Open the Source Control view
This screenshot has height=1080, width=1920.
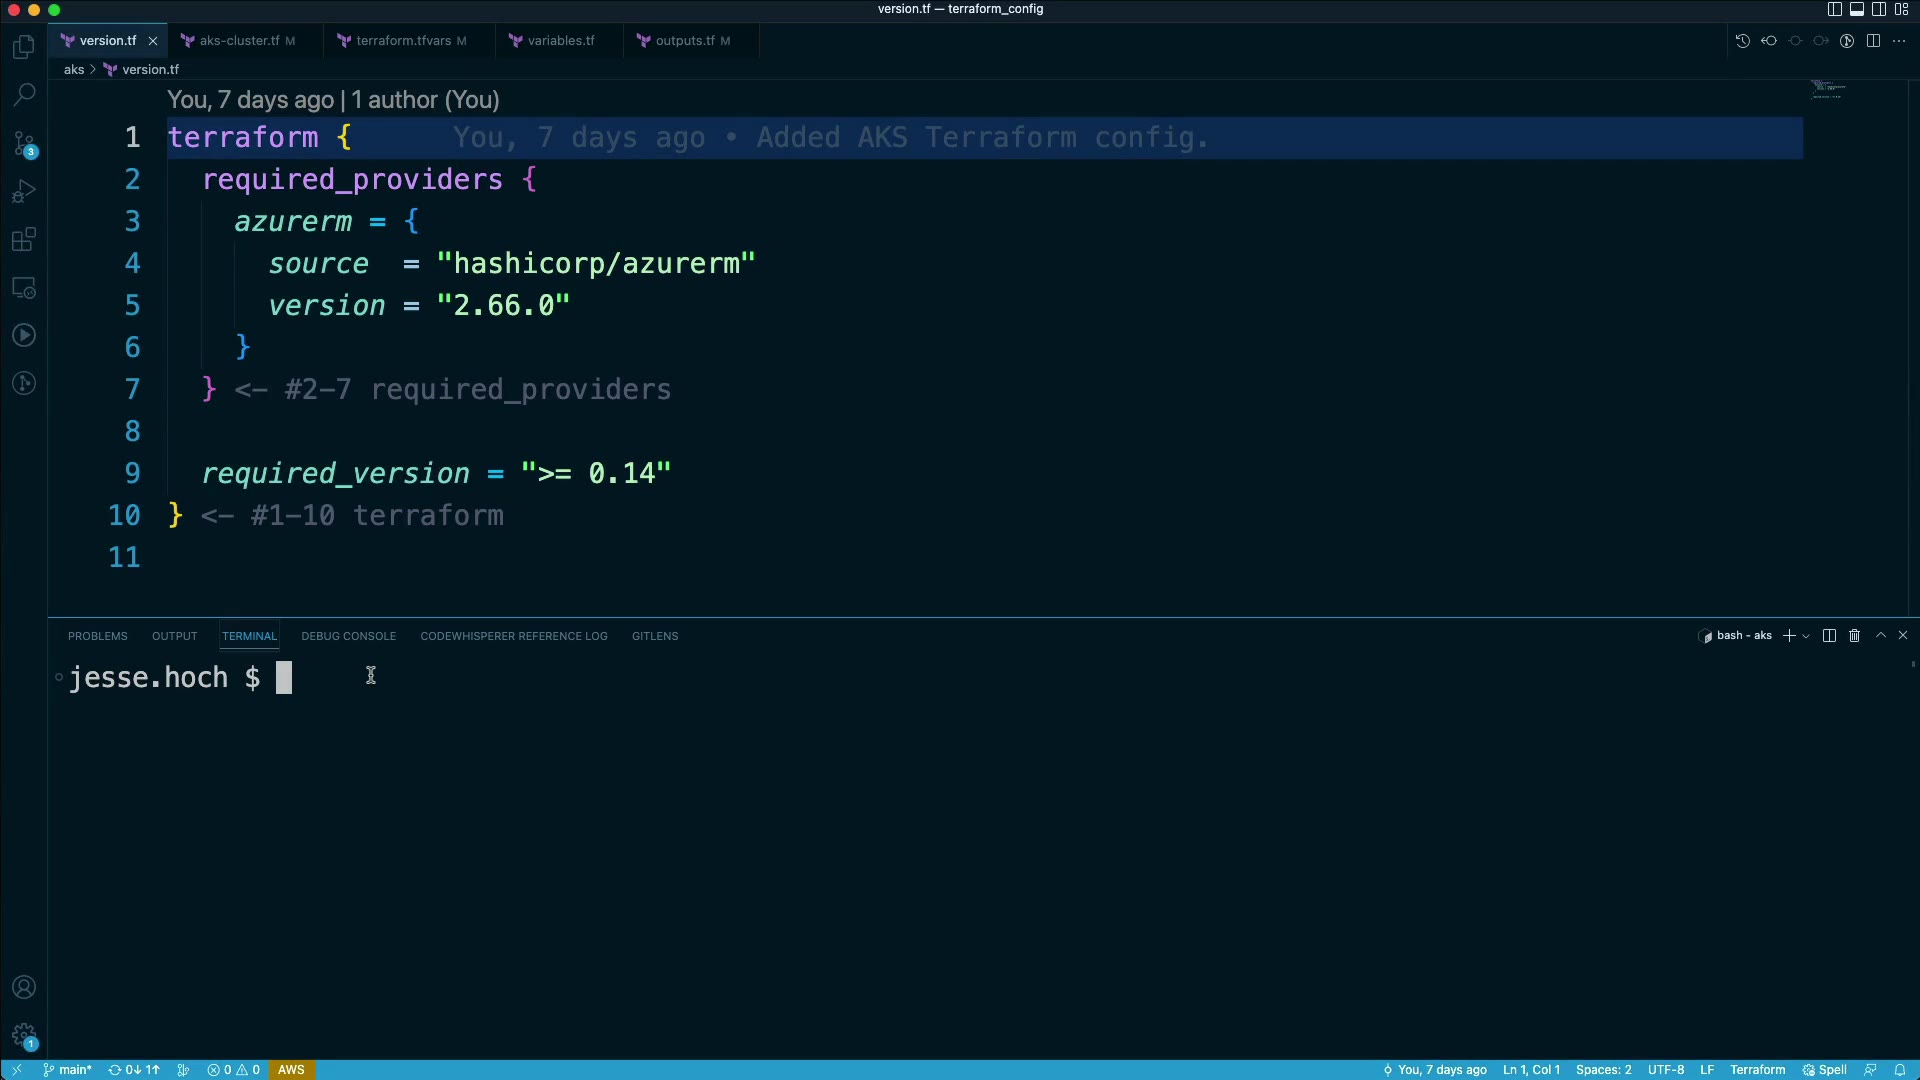click(x=24, y=144)
